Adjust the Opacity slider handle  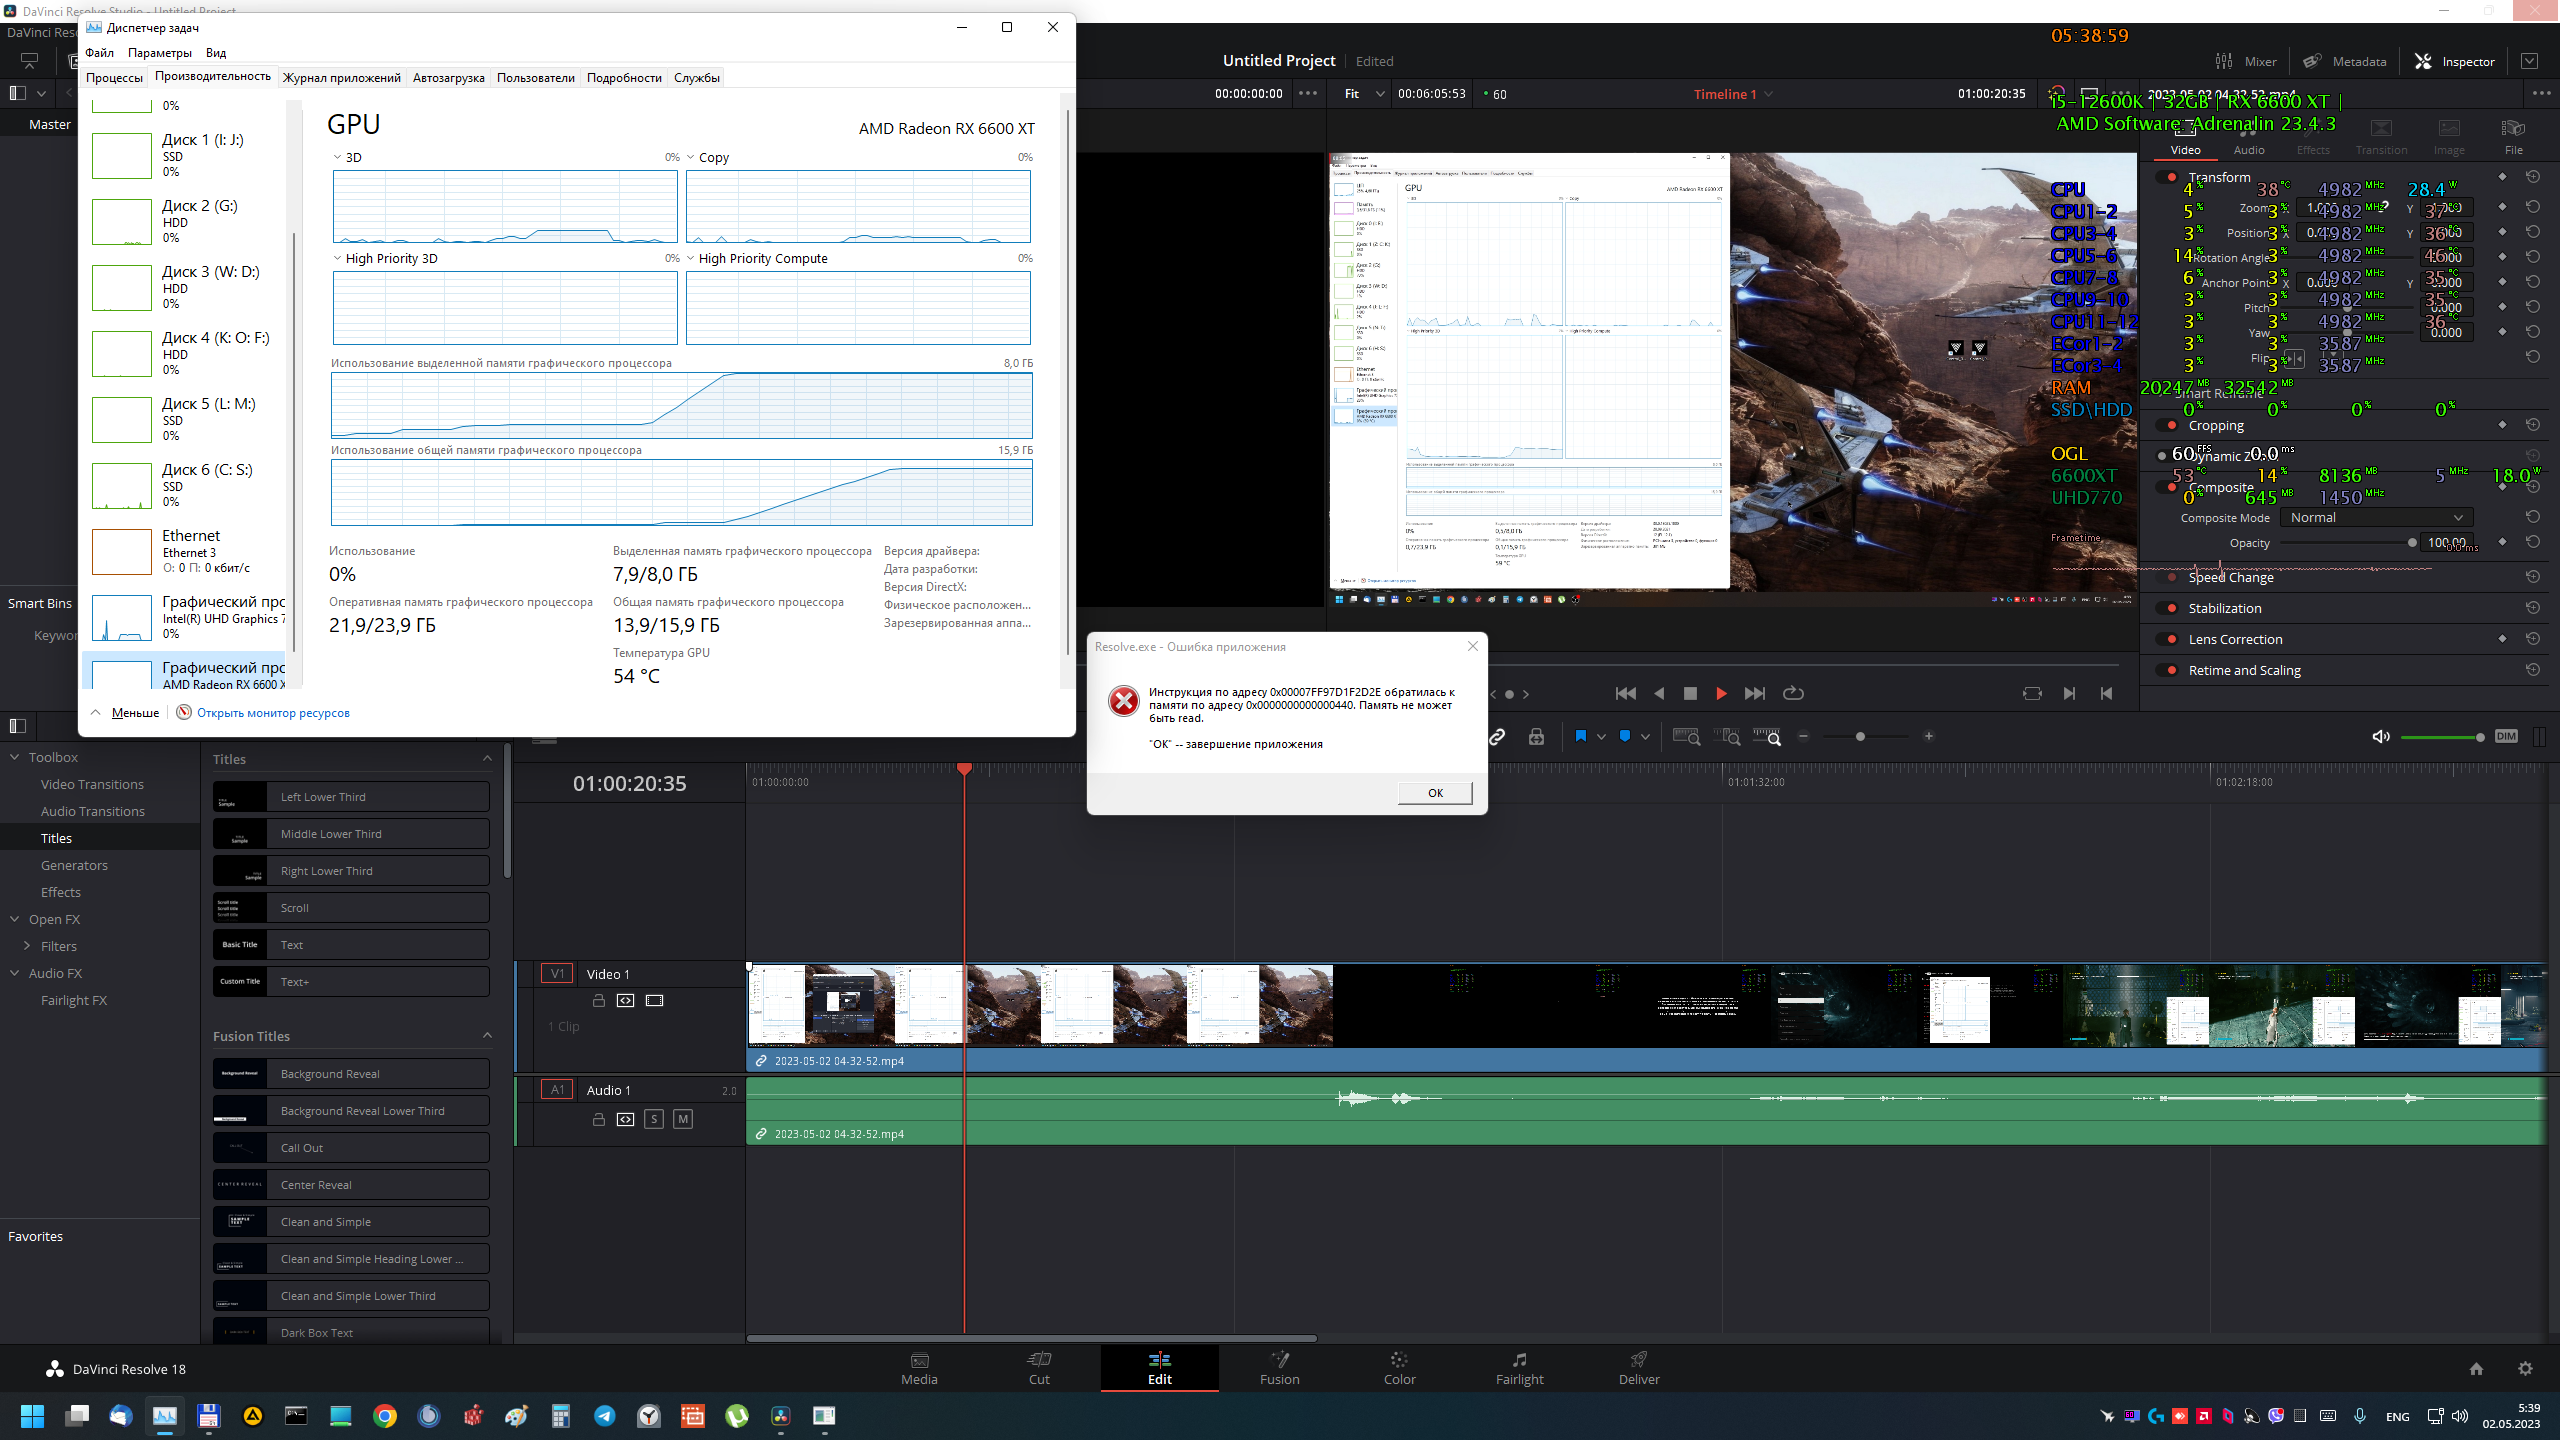tap(2412, 543)
